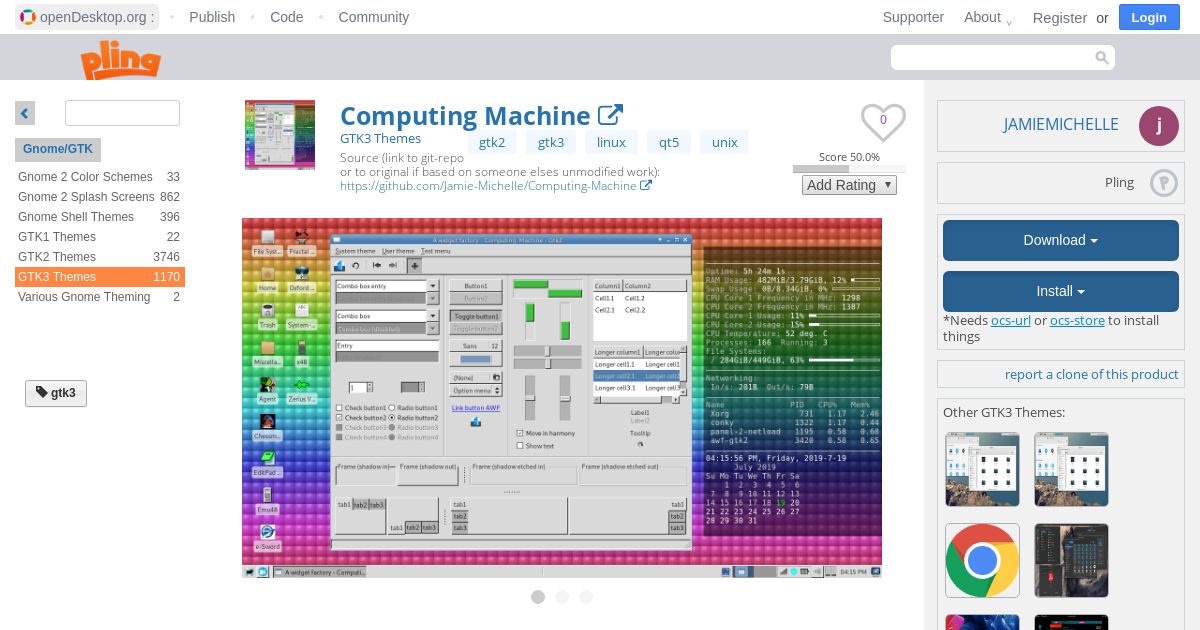Image resolution: width=1200 pixels, height=630 pixels.
Task: Open the ocs-store link
Action: 1077,321
